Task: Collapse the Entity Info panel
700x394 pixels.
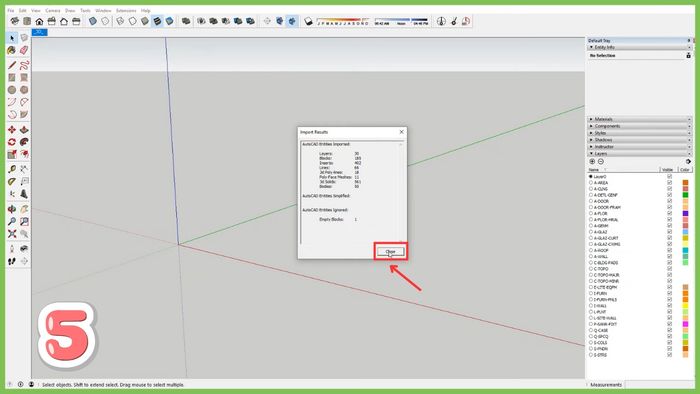Action: 639,47
